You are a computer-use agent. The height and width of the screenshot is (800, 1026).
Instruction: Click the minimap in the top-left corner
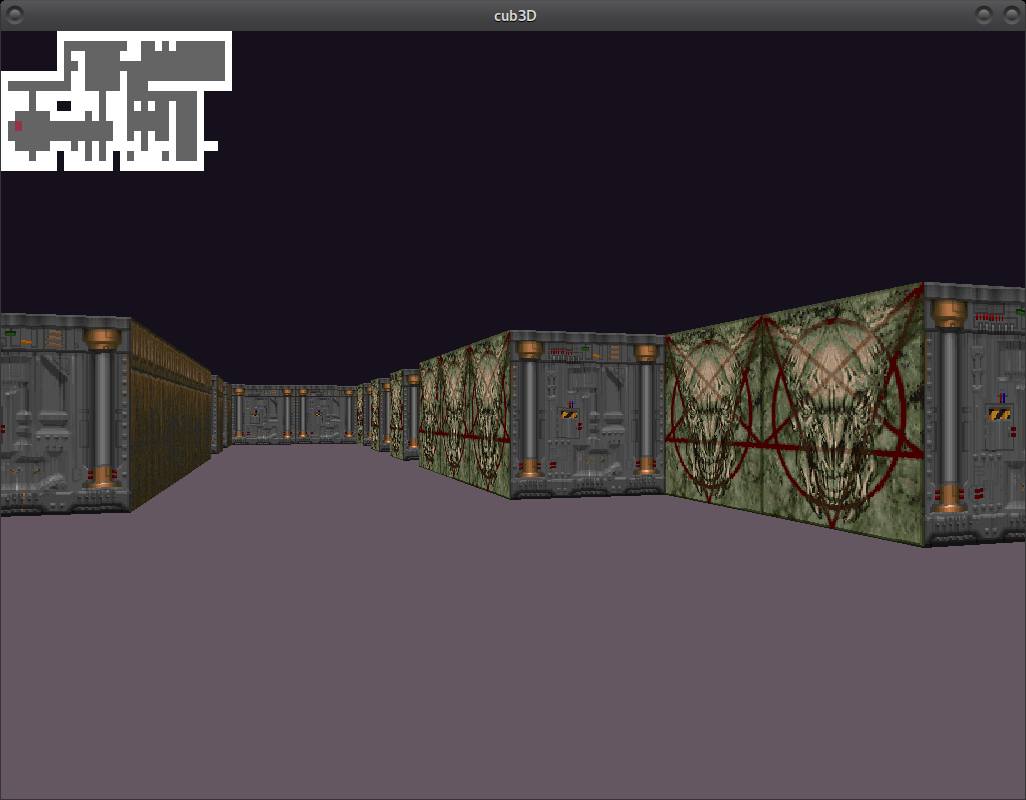point(116,101)
